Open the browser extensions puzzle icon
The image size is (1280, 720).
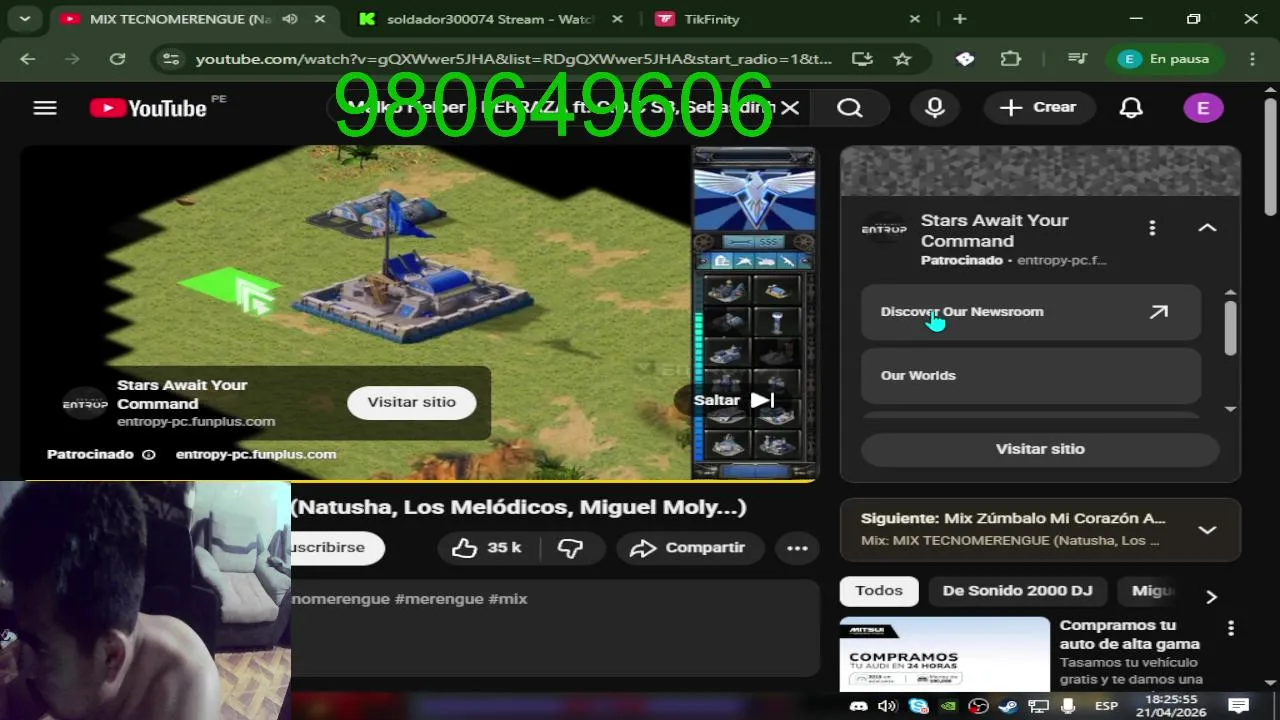click(1011, 59)
